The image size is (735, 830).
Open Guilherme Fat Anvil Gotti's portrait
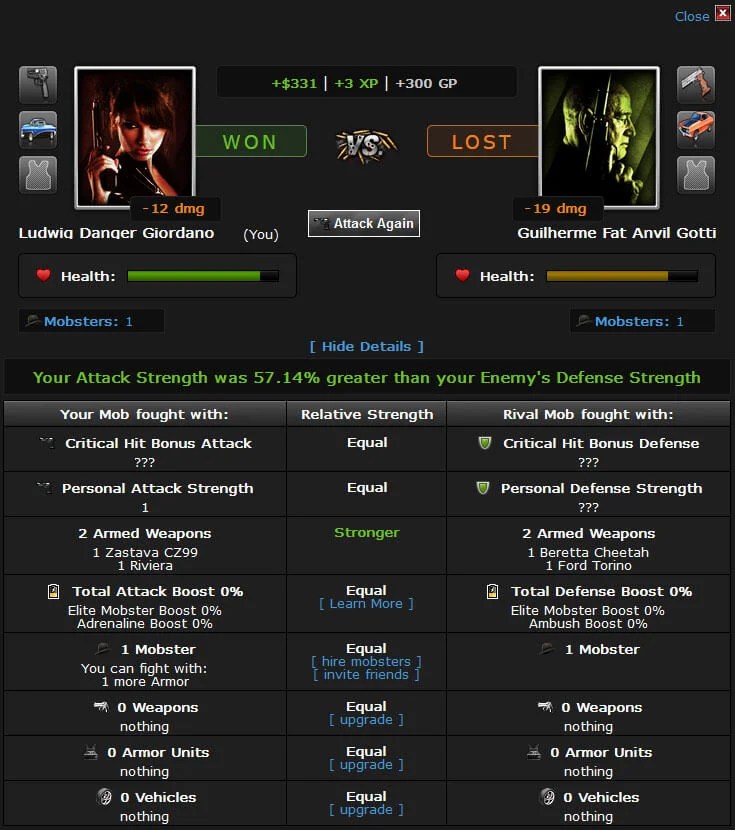click(x=599, y=137)
